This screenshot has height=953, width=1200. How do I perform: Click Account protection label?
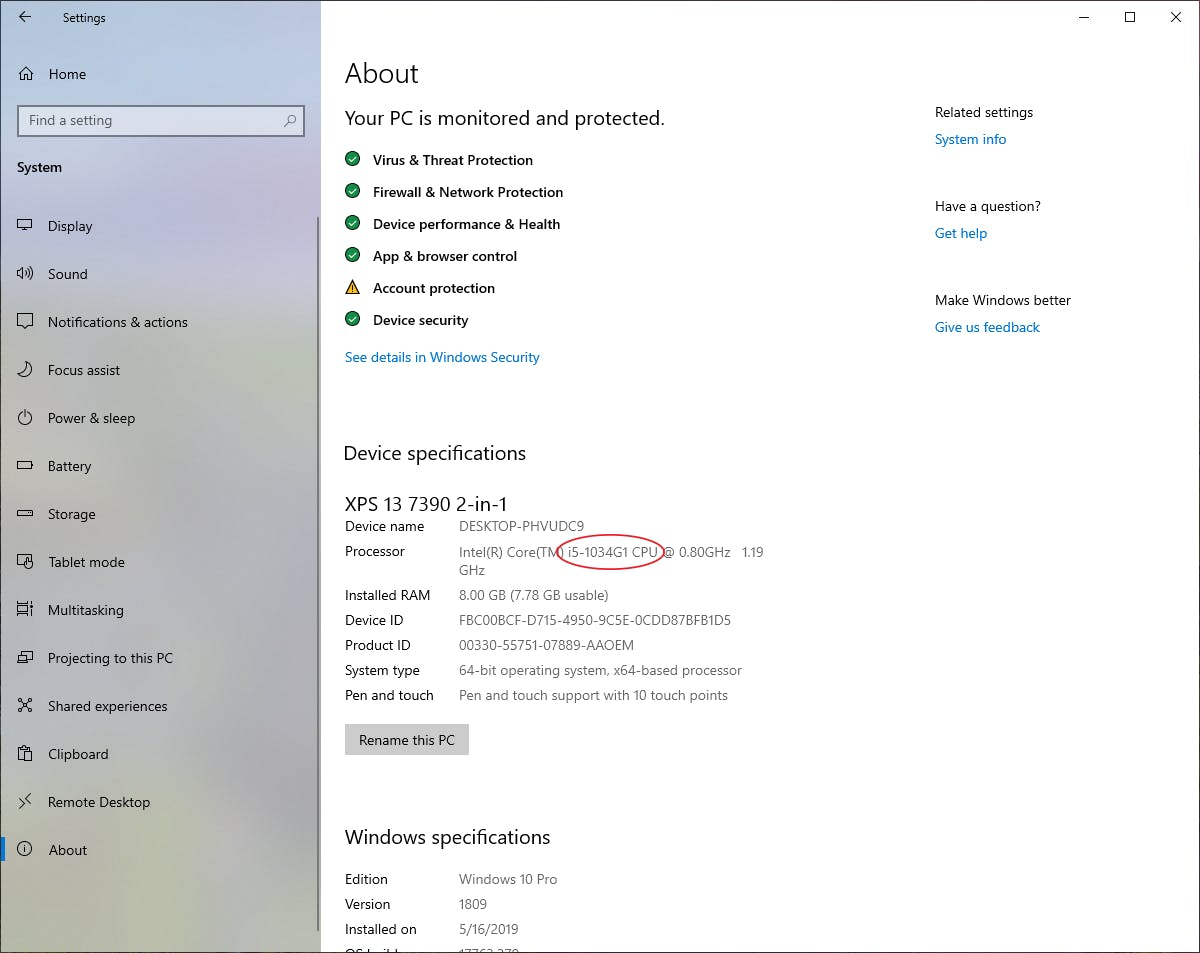[x=434, y=288]
